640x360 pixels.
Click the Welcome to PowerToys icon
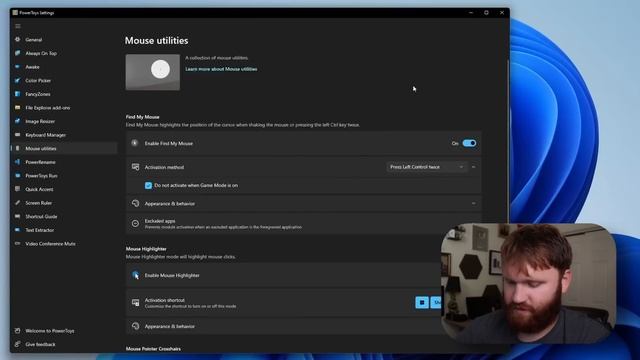point(18,331)
